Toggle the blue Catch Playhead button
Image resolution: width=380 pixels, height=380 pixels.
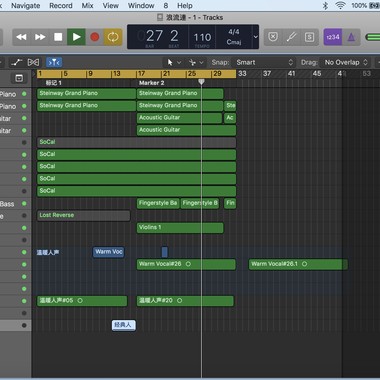[x=54, y=62]
